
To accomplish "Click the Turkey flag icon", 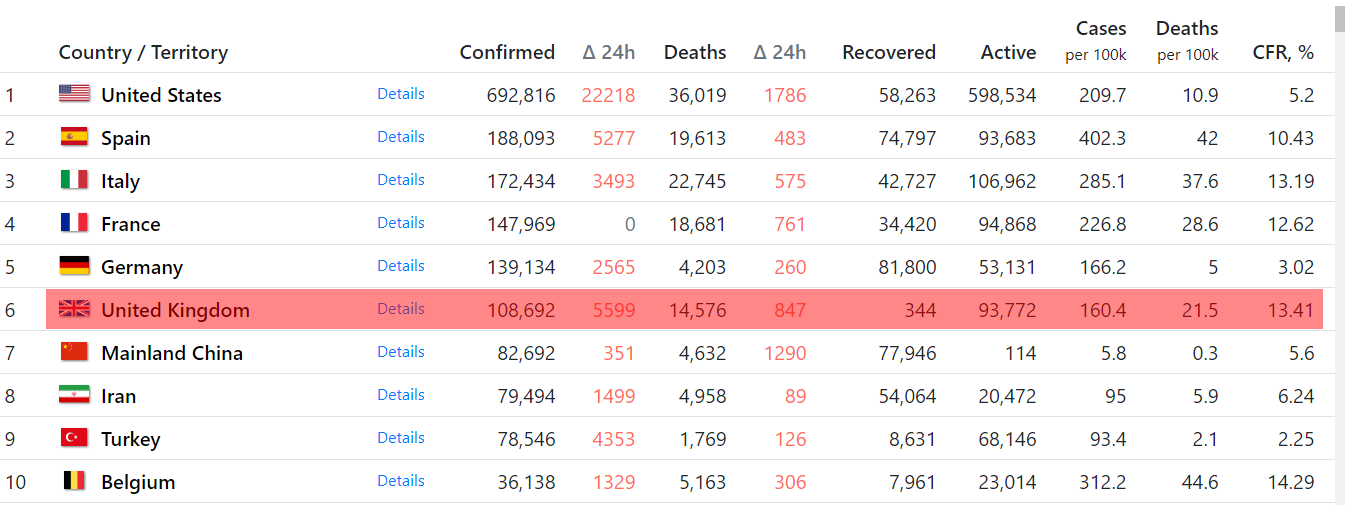I will click(74, 438).
